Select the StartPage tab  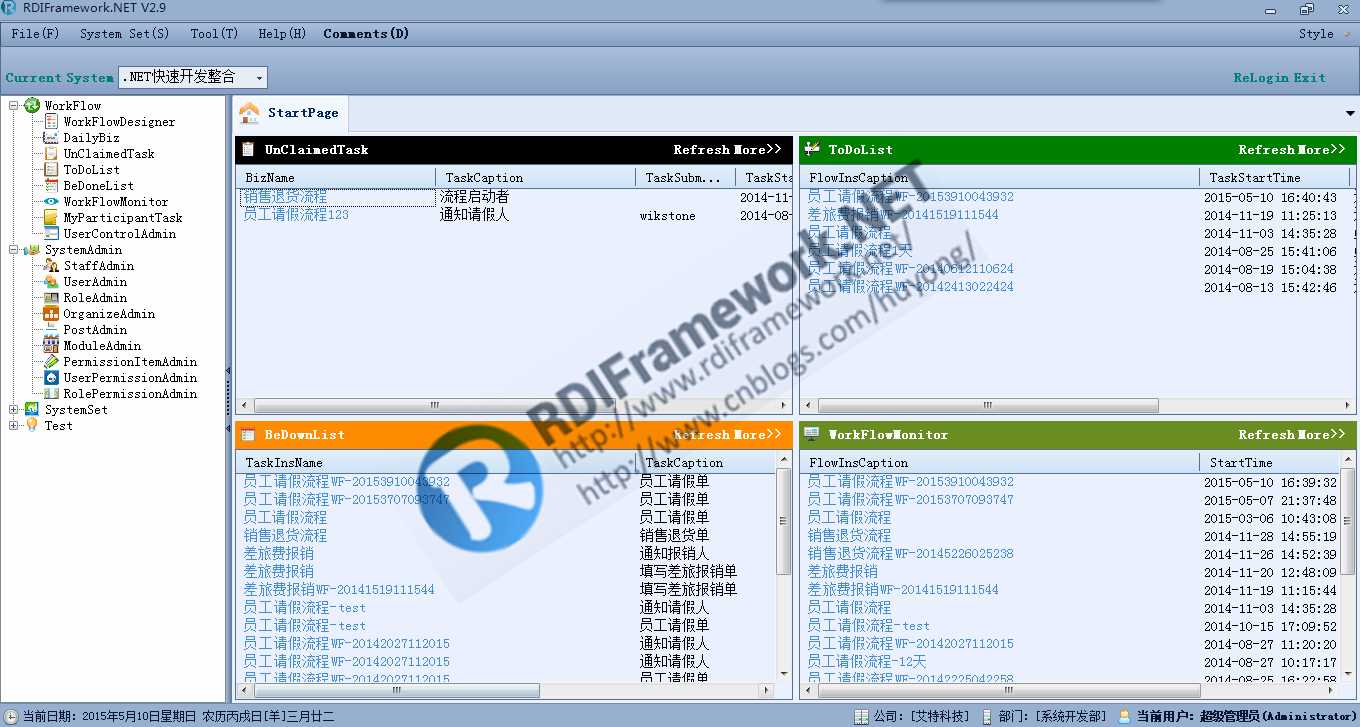click(x=291, y=113)
